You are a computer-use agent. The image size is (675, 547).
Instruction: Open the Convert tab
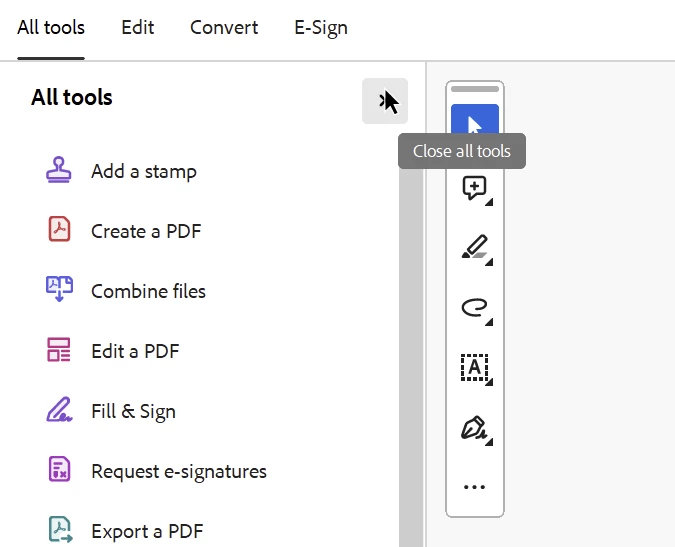(224, 28)
